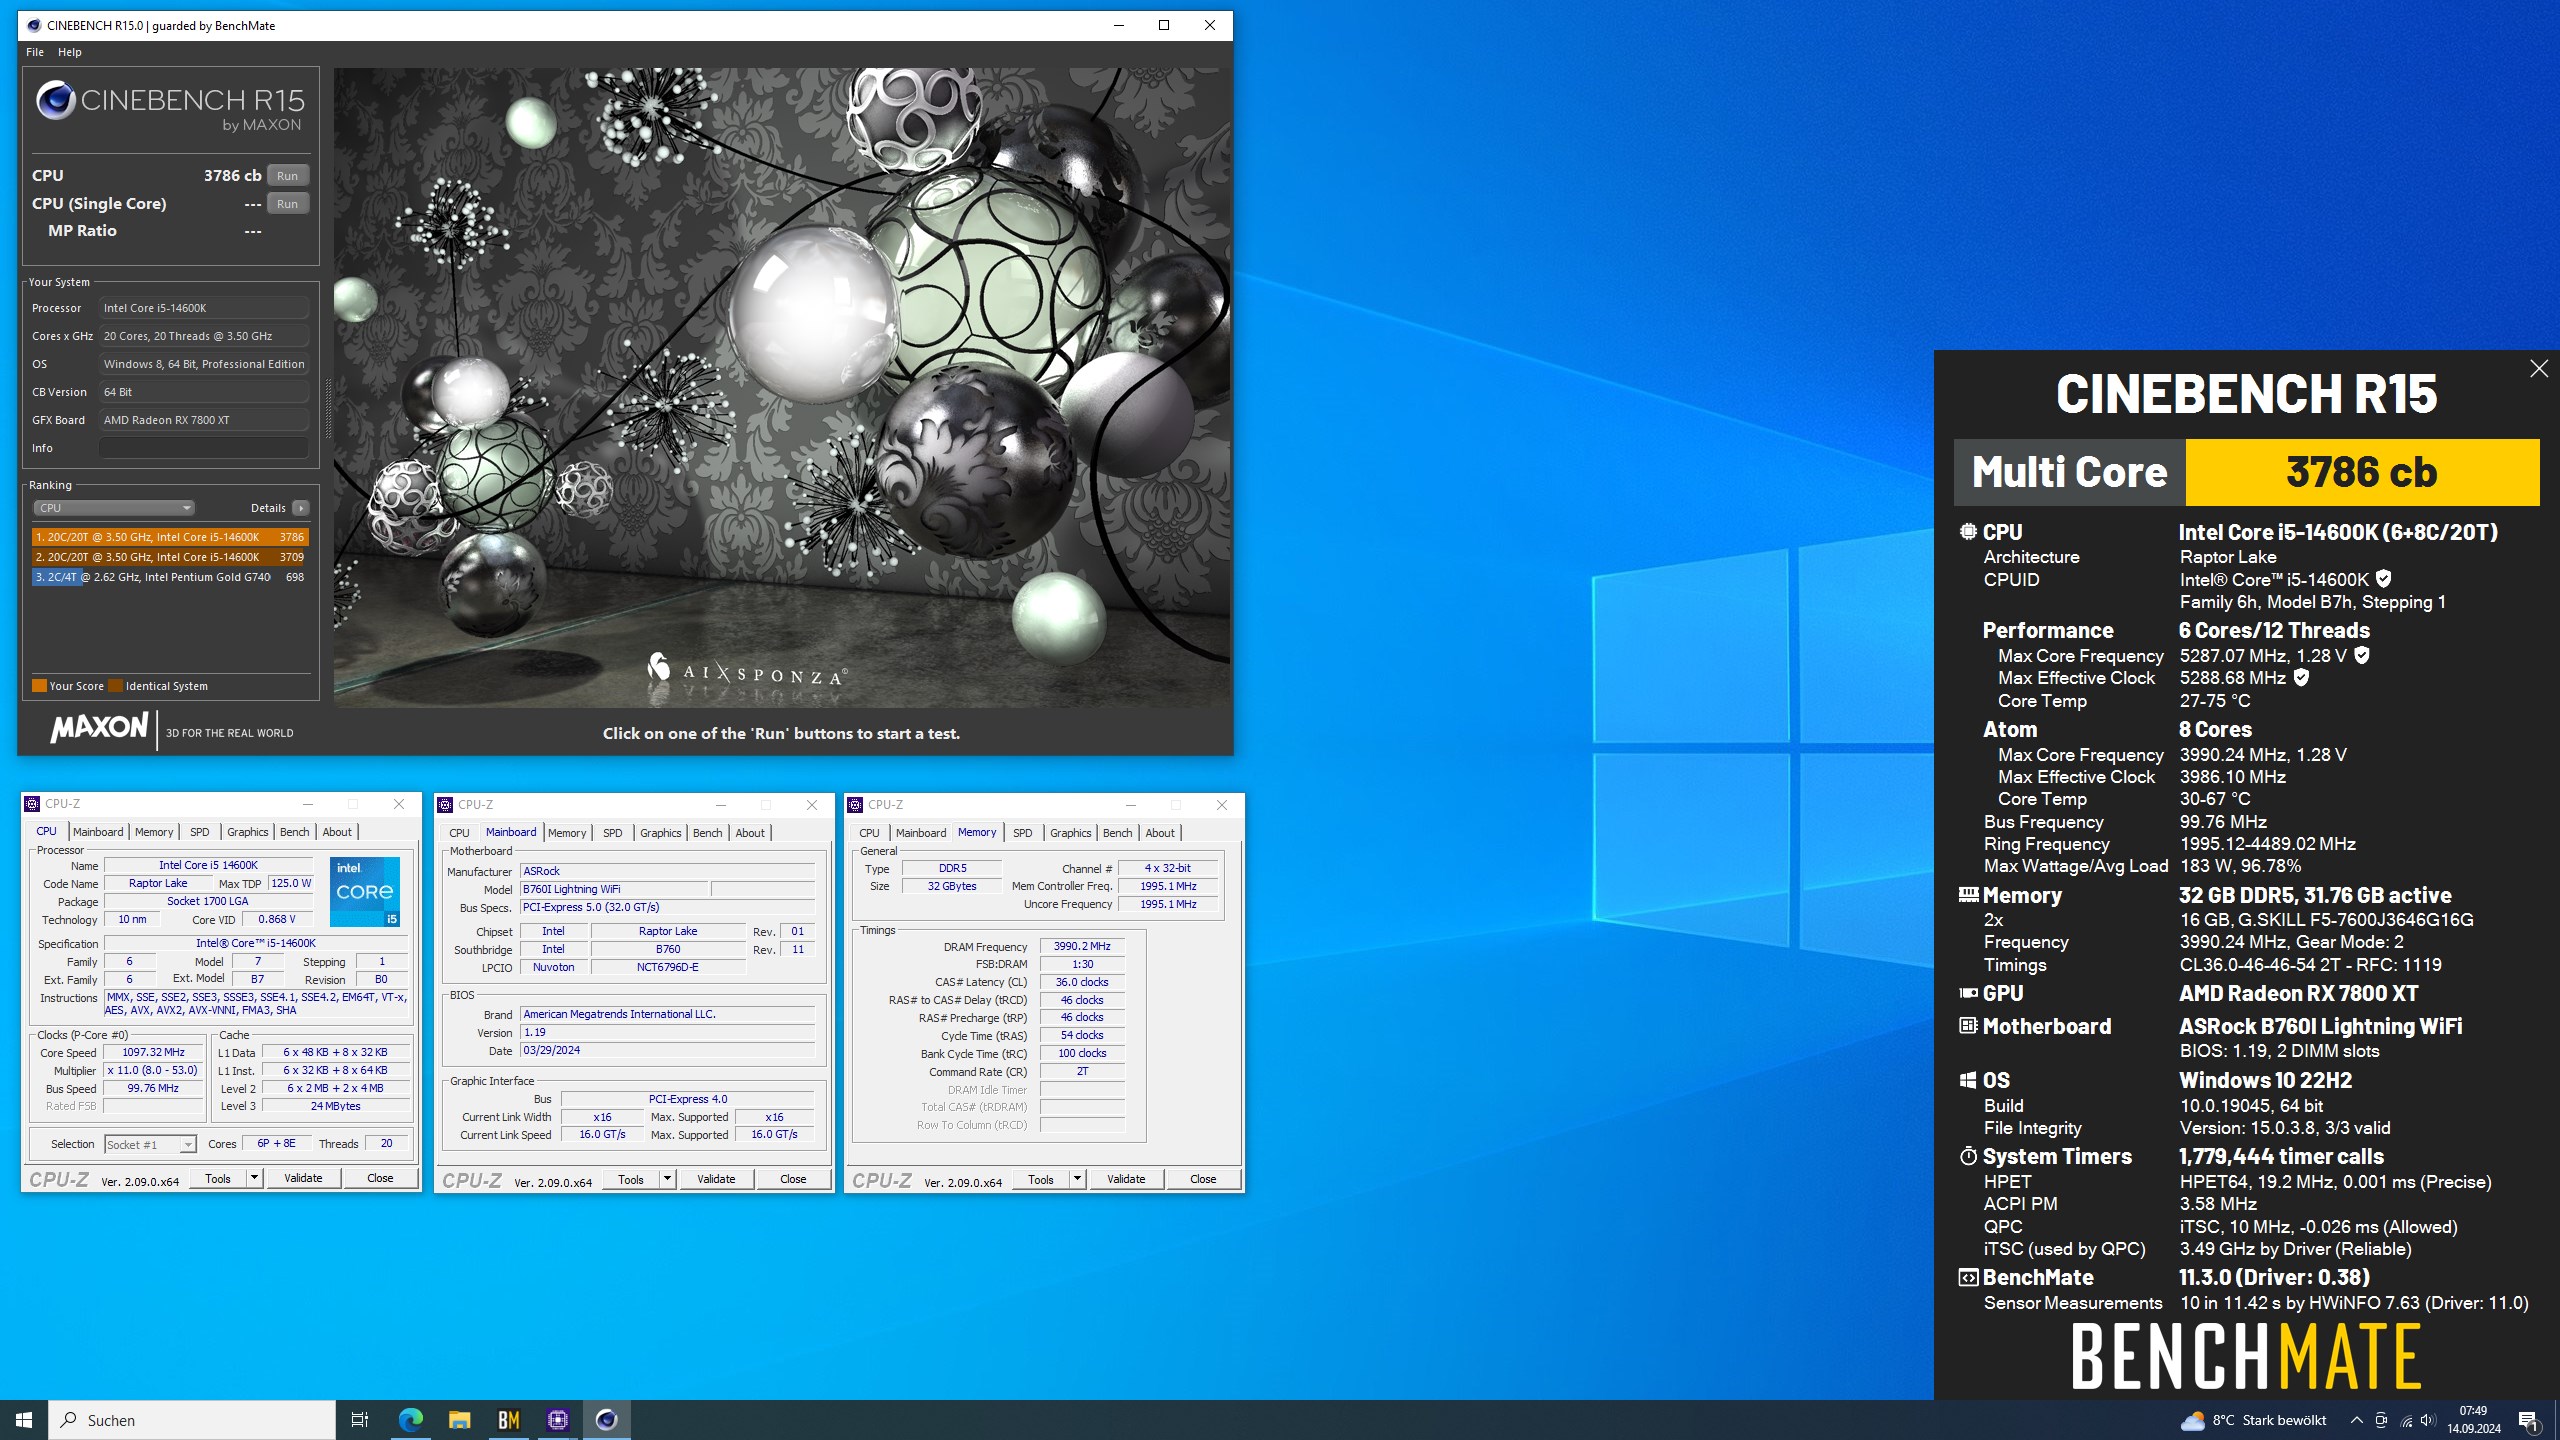The height and width of the screenshot is (1440, 2560).
Task: Open the Cinebench Help menu
Action: click(x=70, y=52)
